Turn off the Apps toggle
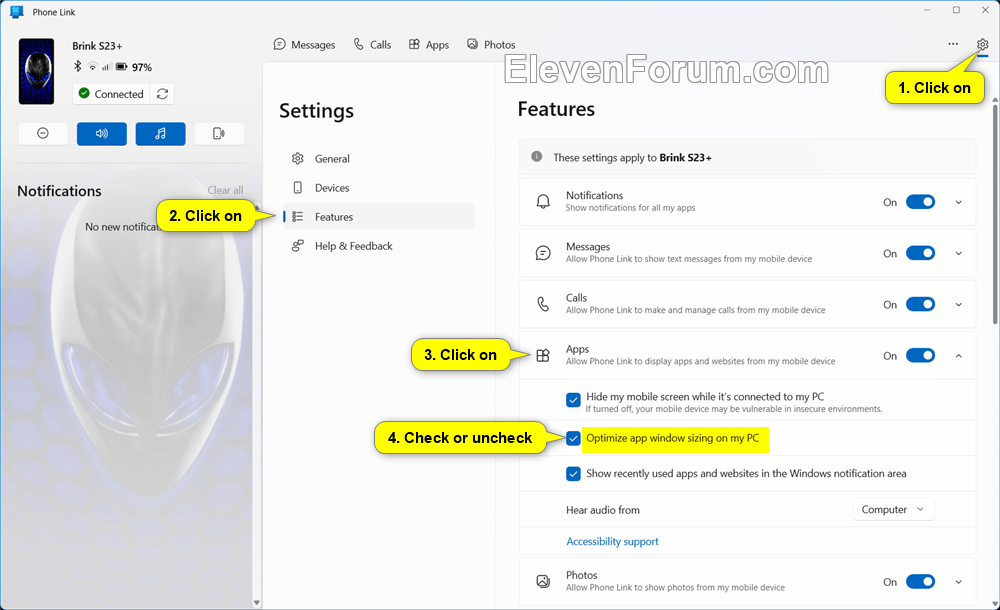Viewport: 1000px width, 610px height. pyautogui.click(x=920, y=355)
